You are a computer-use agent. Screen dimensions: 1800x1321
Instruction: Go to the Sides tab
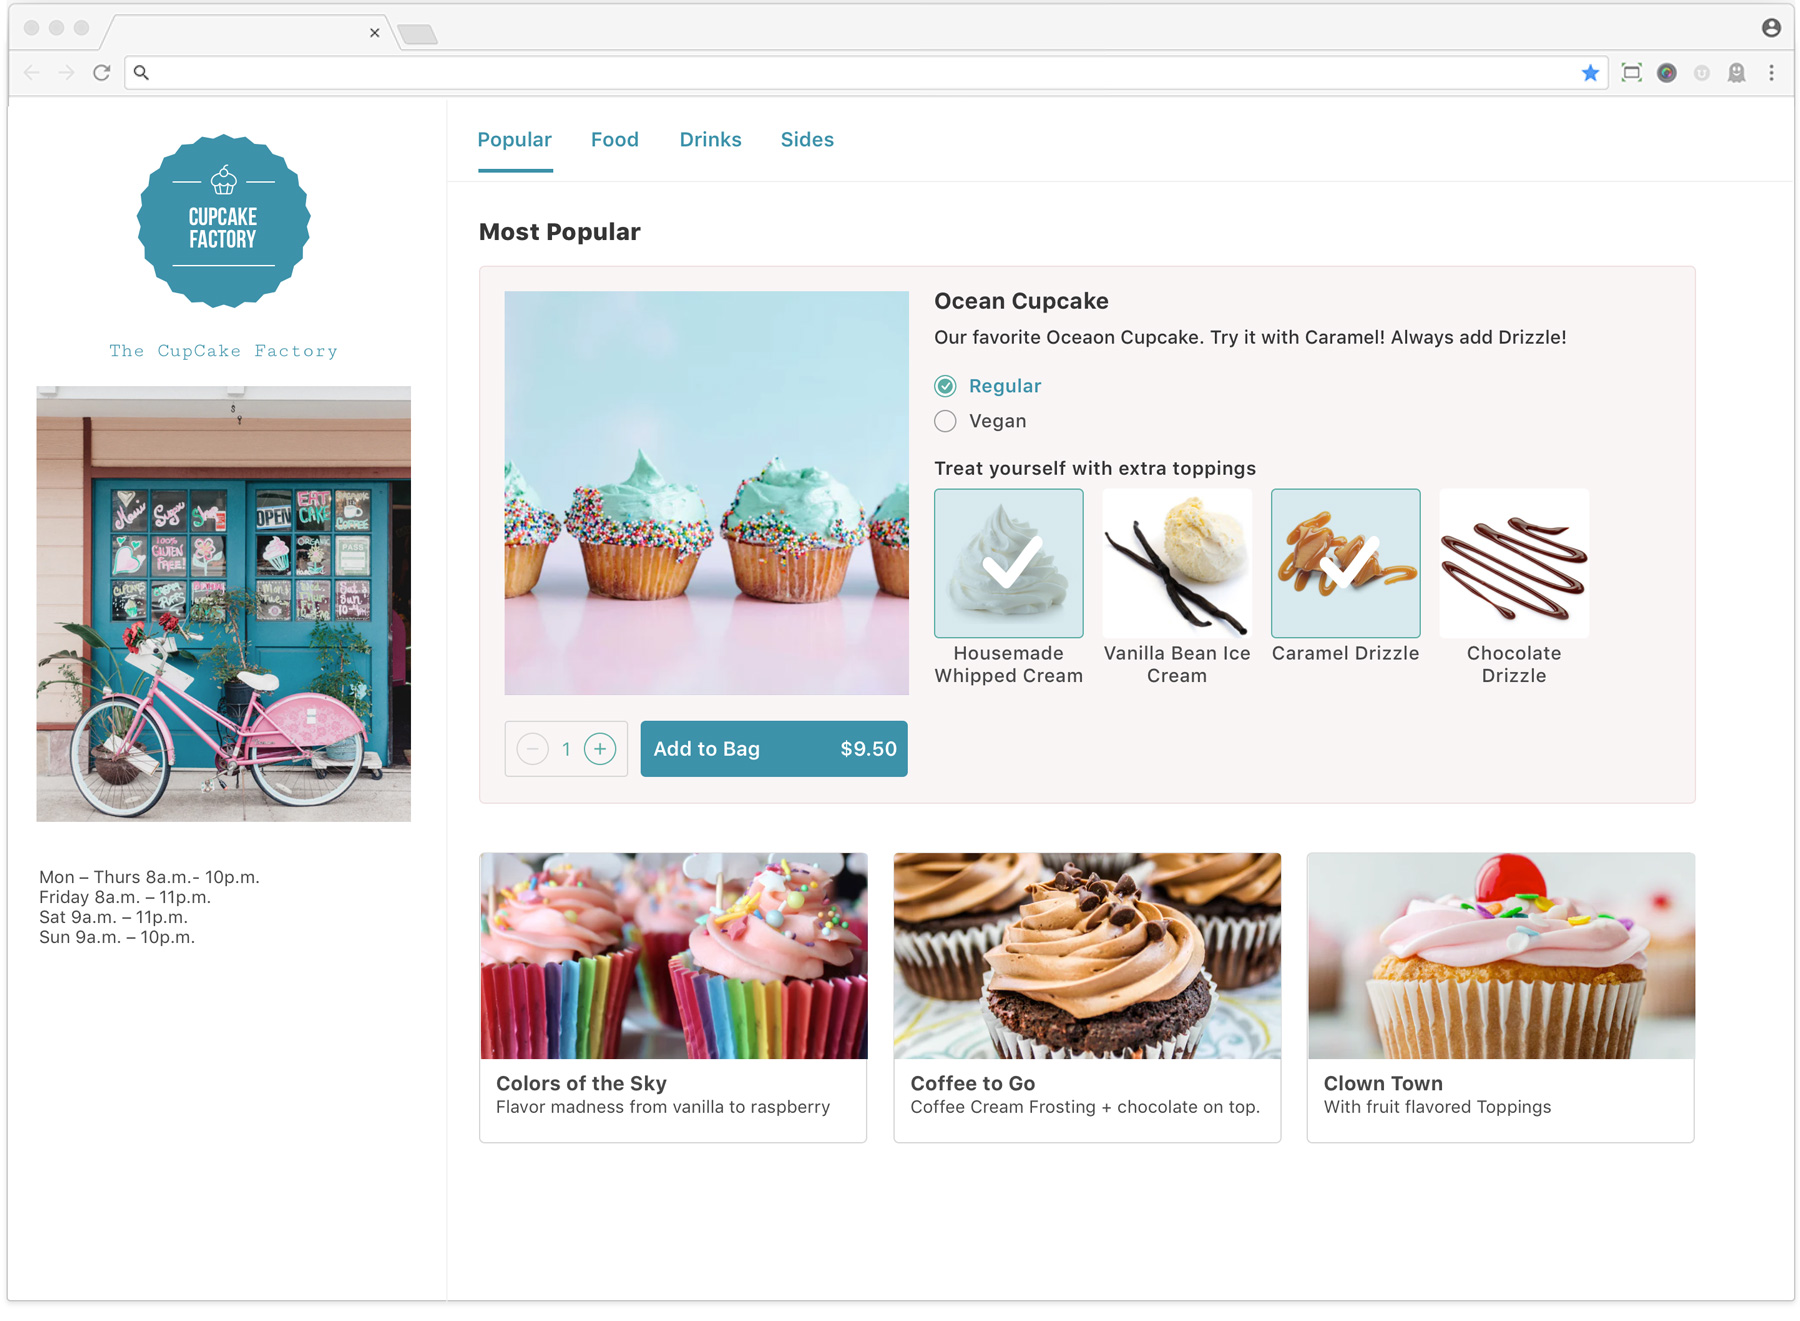(807, 140)
